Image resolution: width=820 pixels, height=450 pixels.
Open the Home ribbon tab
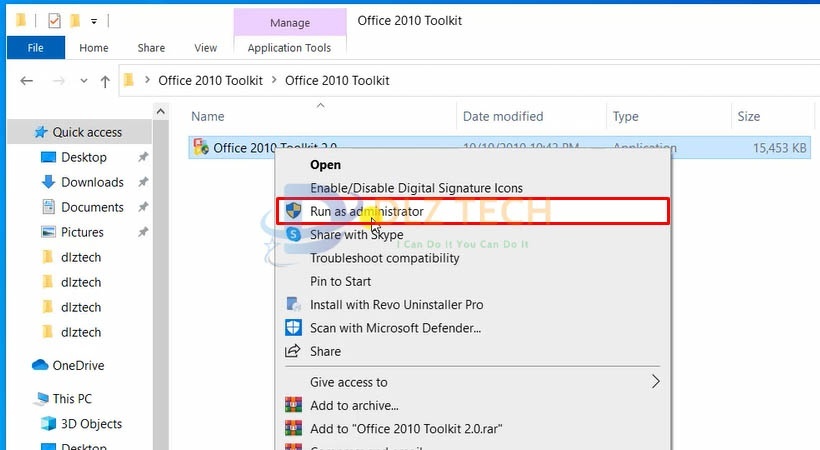94,48
